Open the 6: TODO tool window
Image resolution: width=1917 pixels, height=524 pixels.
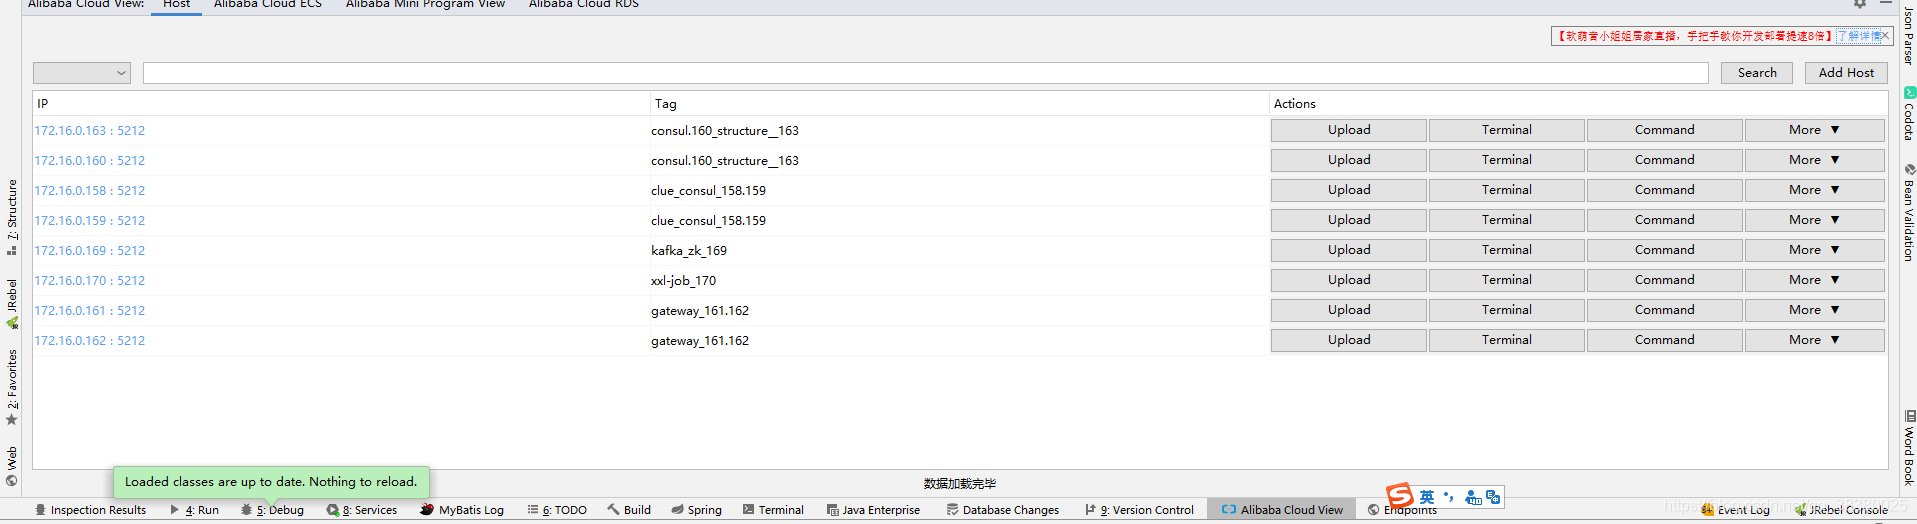tap(557, 510)
